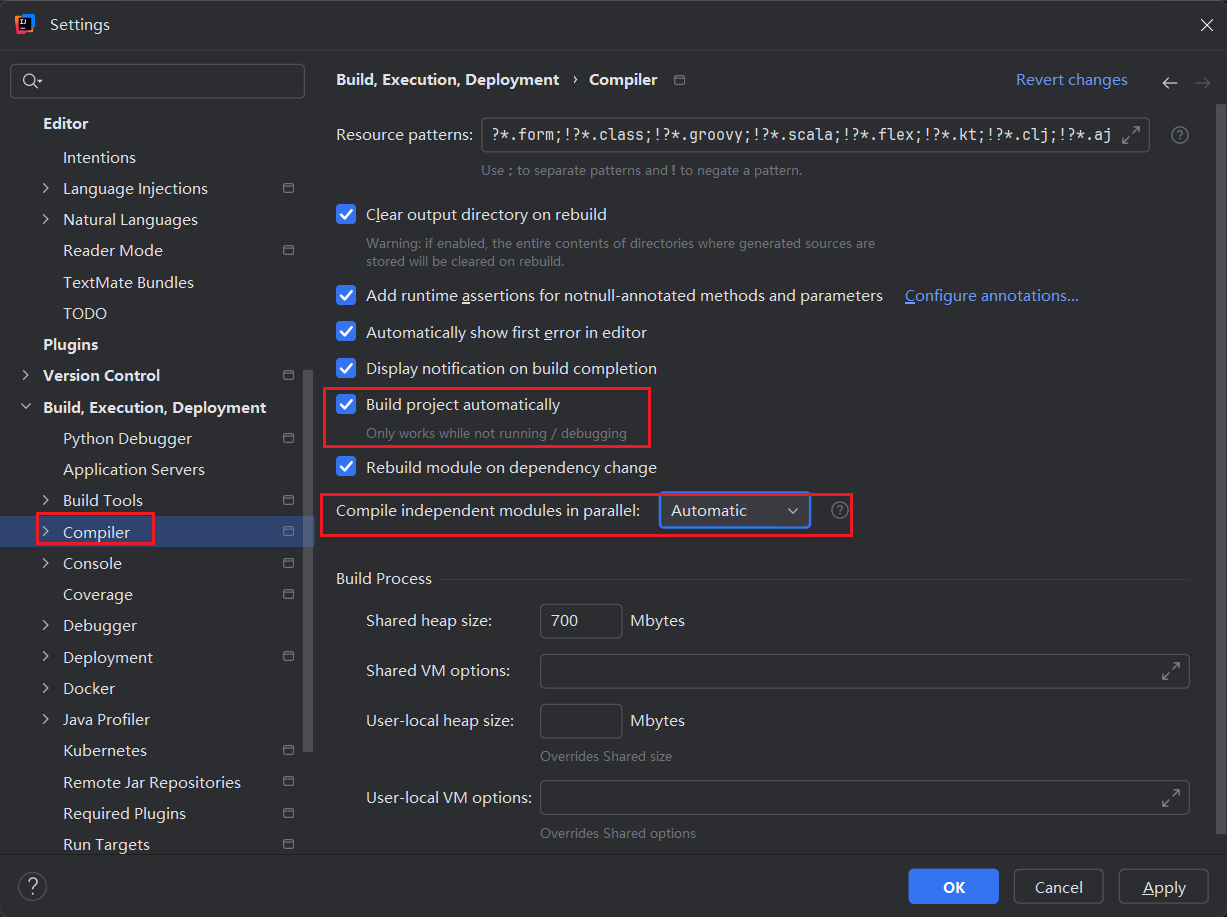Click the Resource patterns text field
Viewport: 1227px width, 917px height.
815,135
